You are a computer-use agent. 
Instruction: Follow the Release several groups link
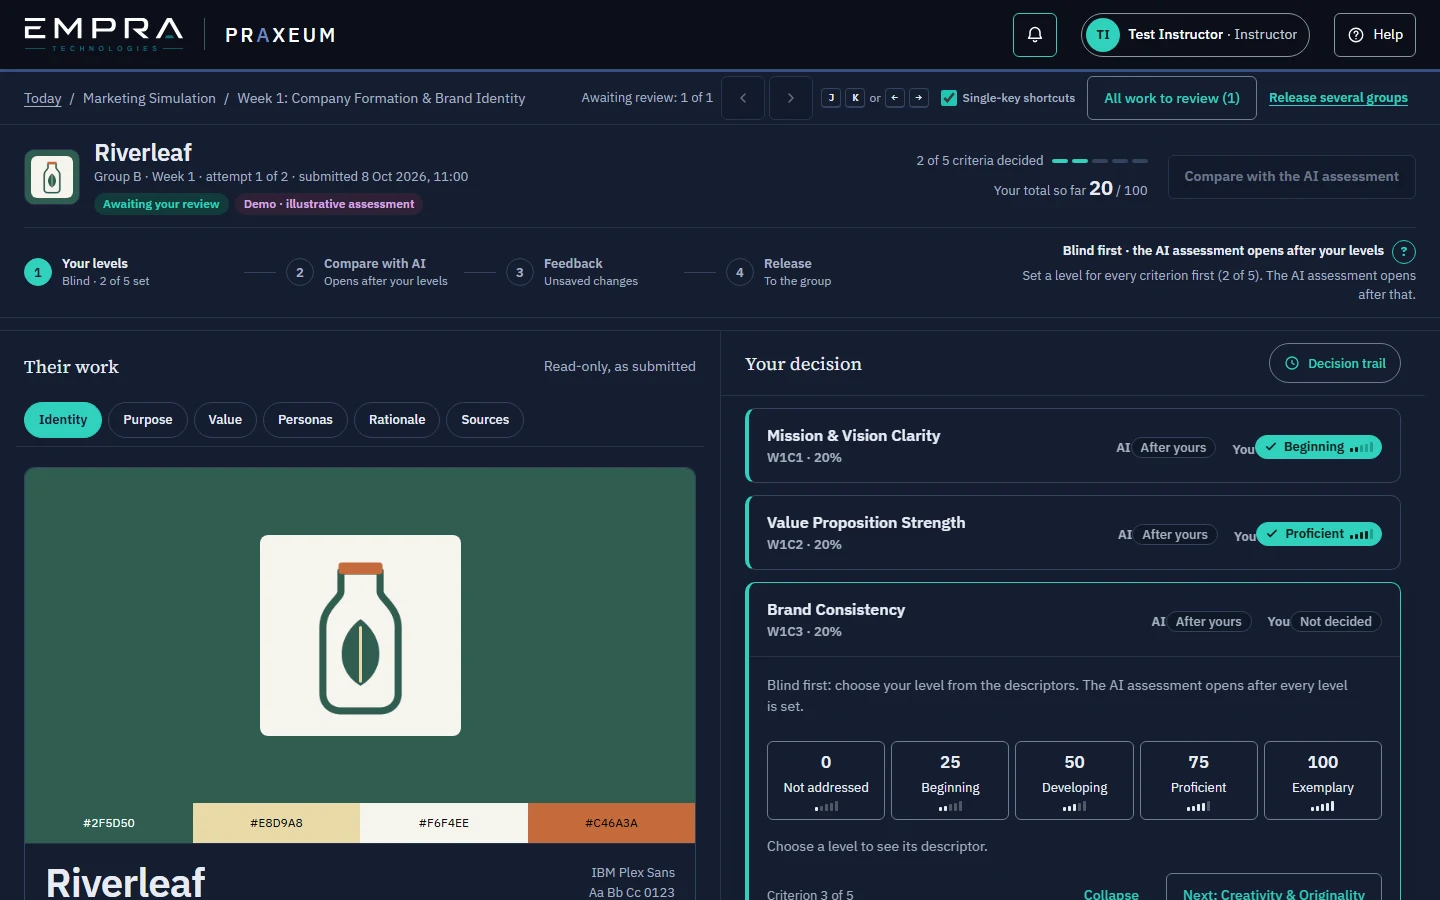[x=1338, y=98]
